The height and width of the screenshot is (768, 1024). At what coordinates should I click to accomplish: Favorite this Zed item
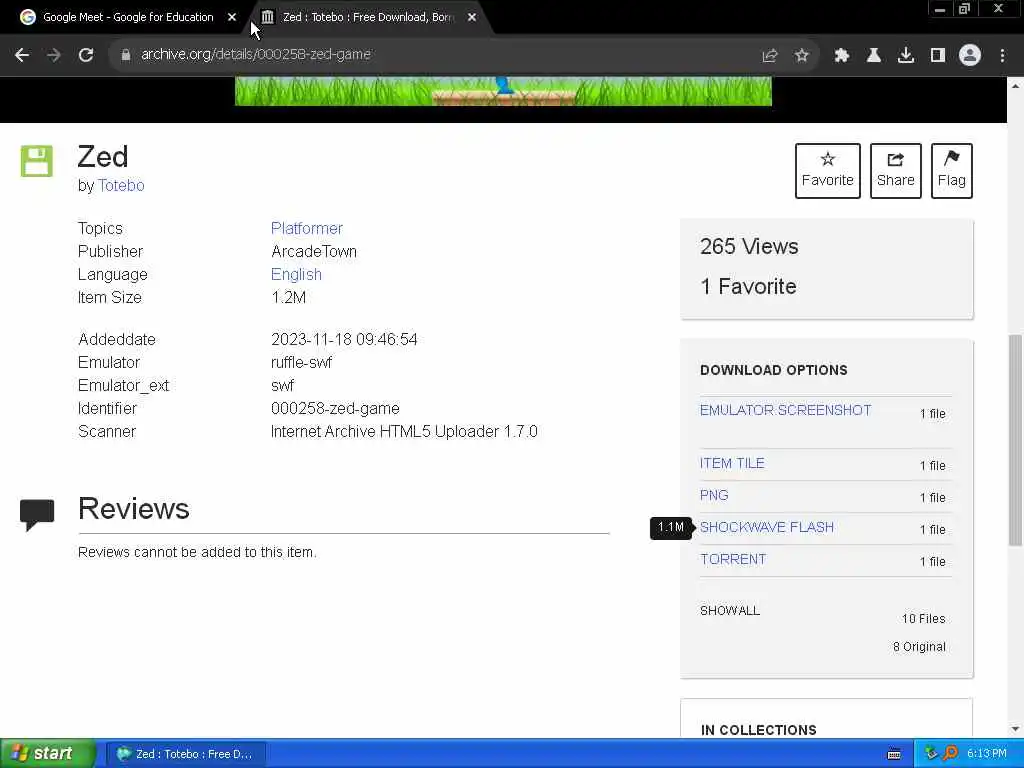[x=827, y=170]
